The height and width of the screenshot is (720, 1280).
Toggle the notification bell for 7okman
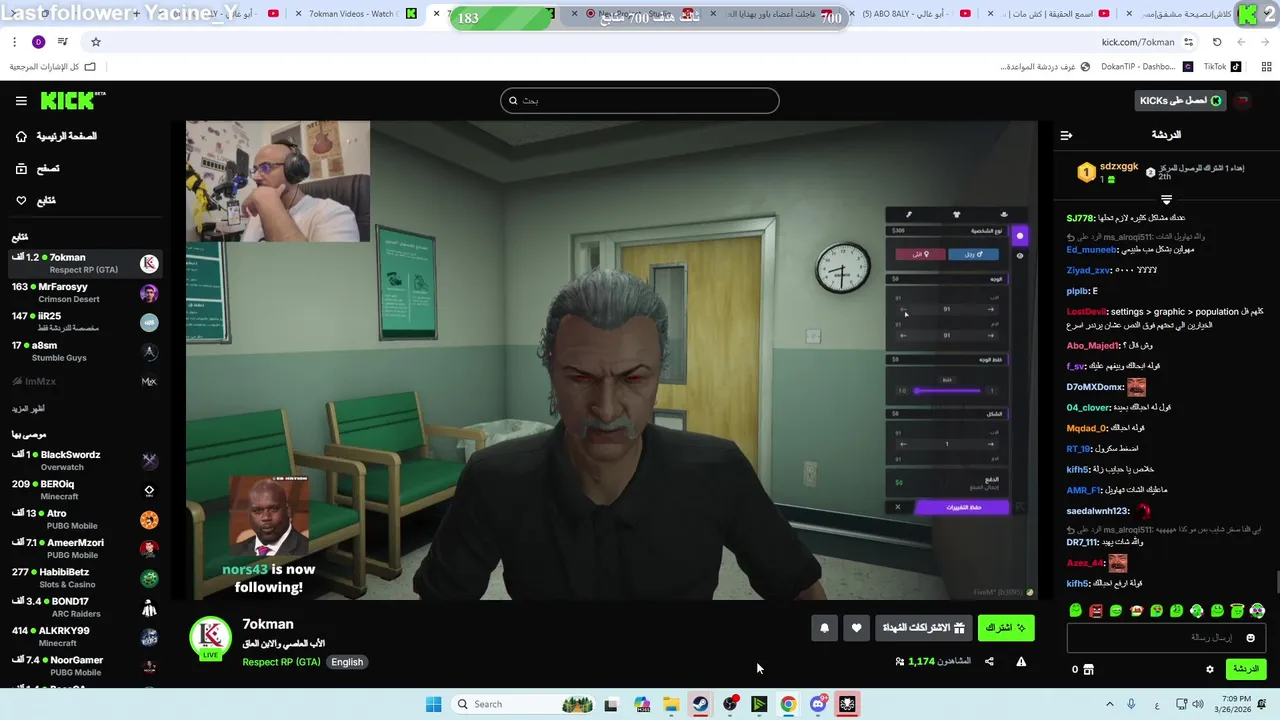824,628
